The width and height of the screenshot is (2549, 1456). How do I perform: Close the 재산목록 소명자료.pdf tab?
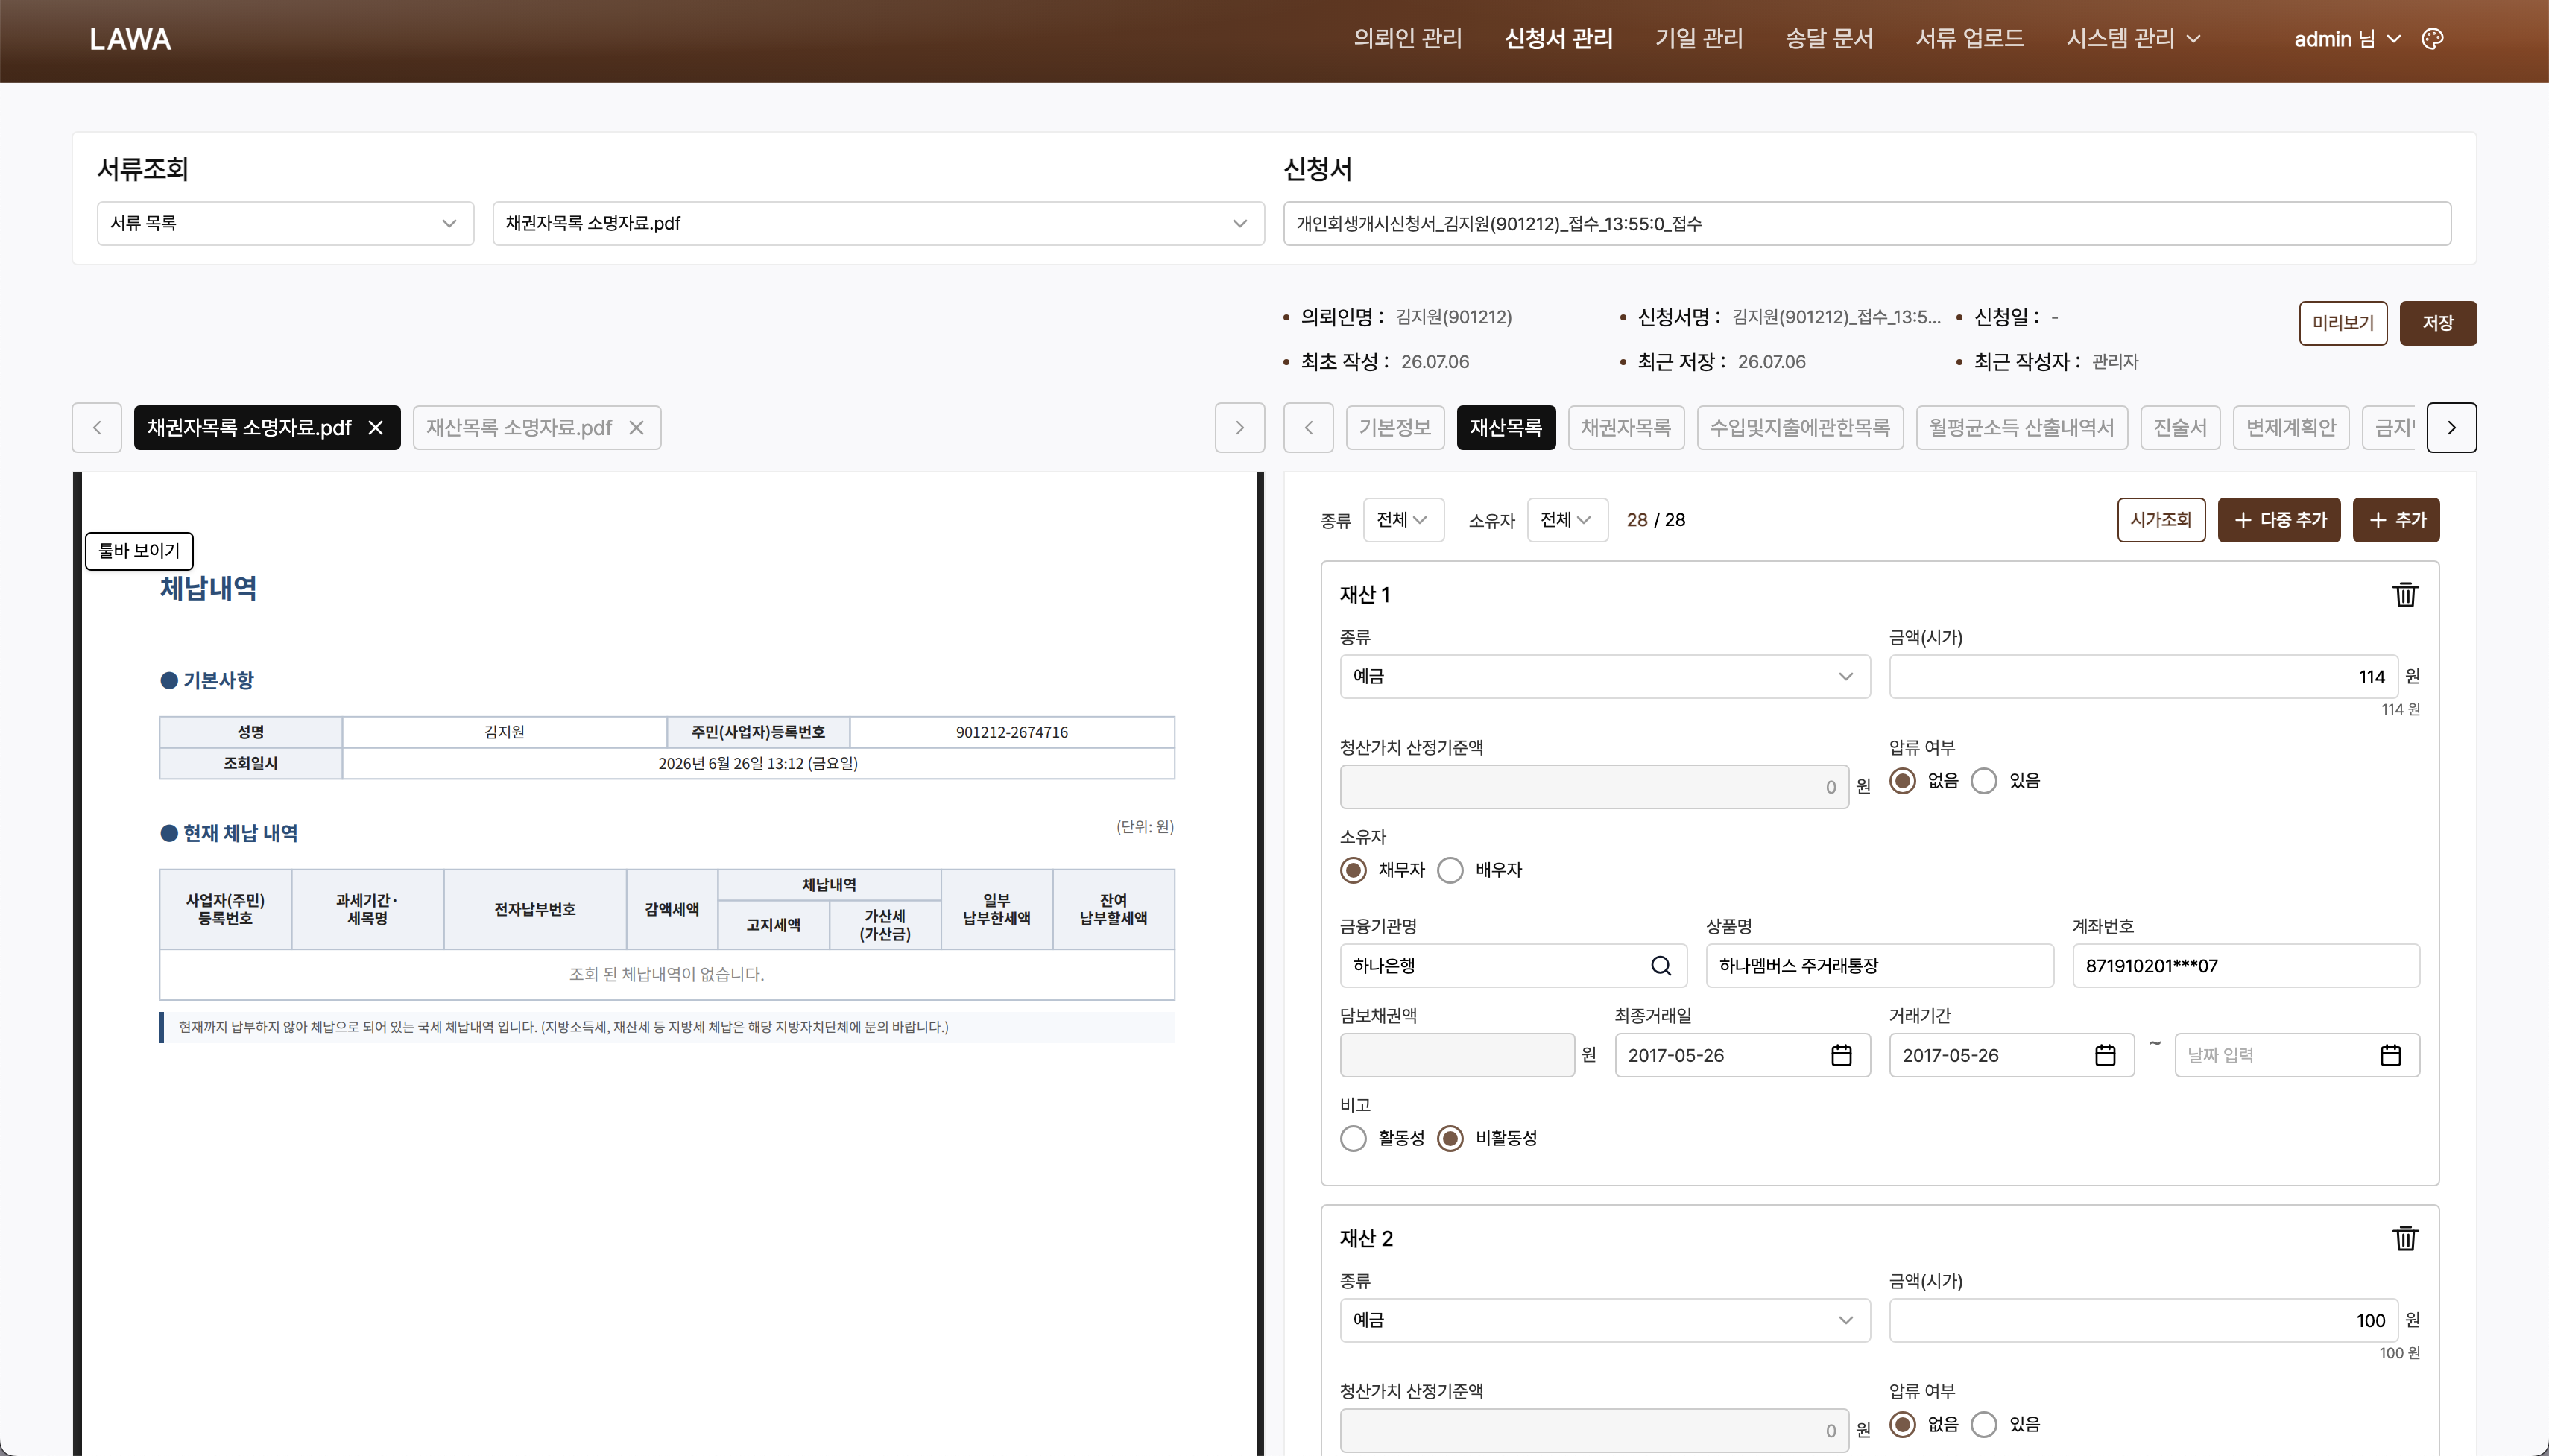click(x=636, y=428)
